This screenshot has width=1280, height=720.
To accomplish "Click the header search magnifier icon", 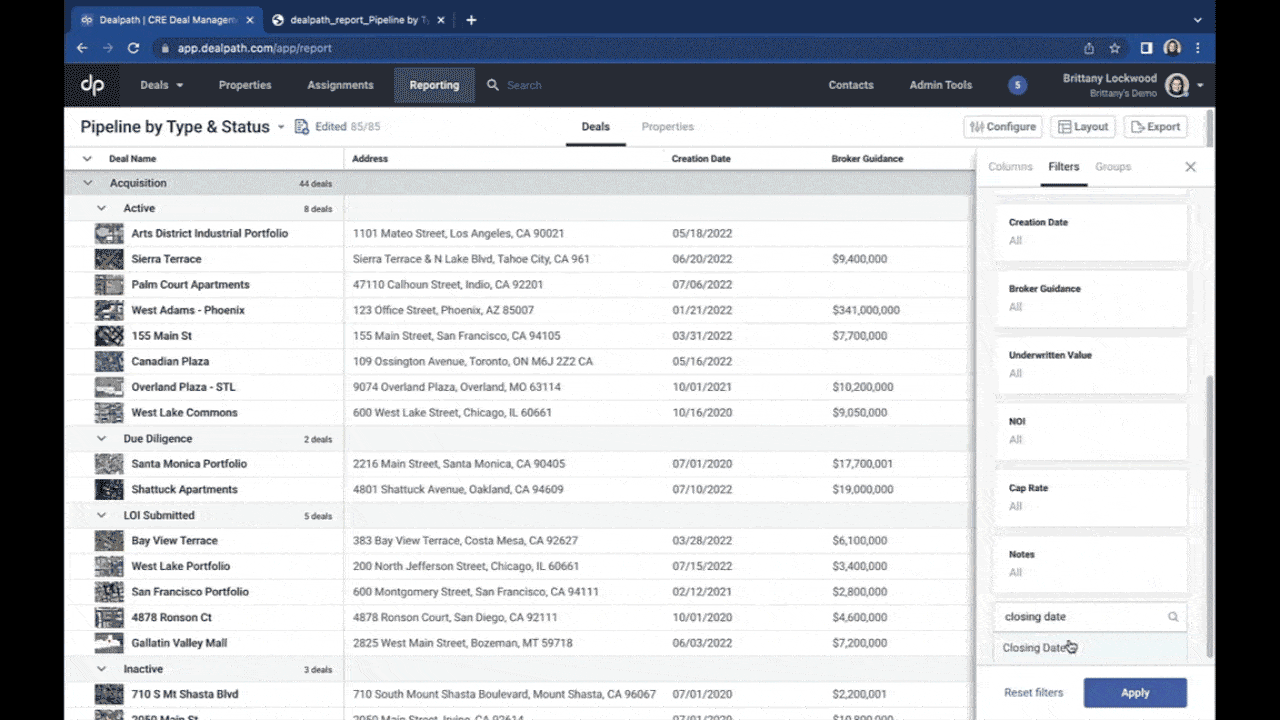I will 493,85.
